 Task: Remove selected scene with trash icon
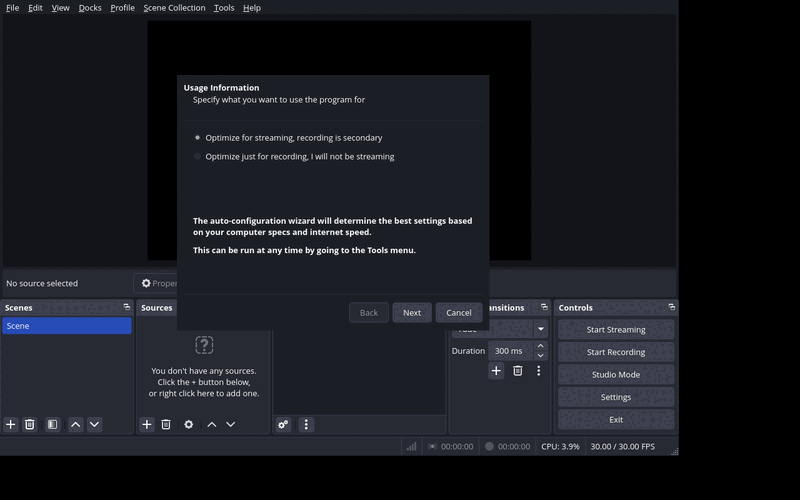pos(30,424)
